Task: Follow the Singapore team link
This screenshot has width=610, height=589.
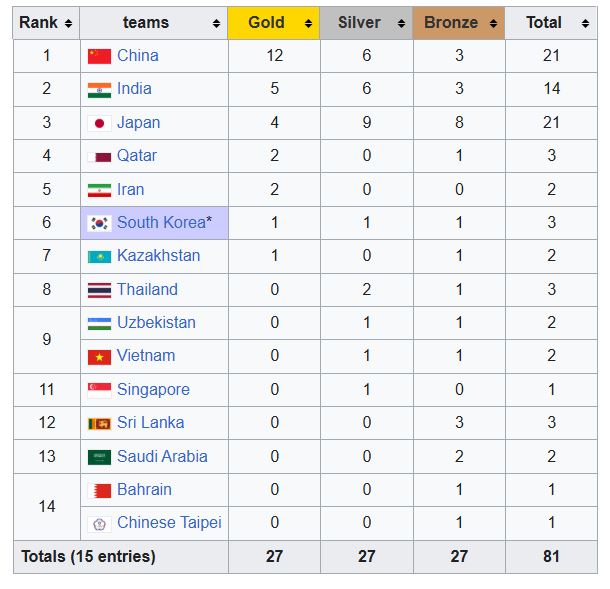Action: pos(153,389)
